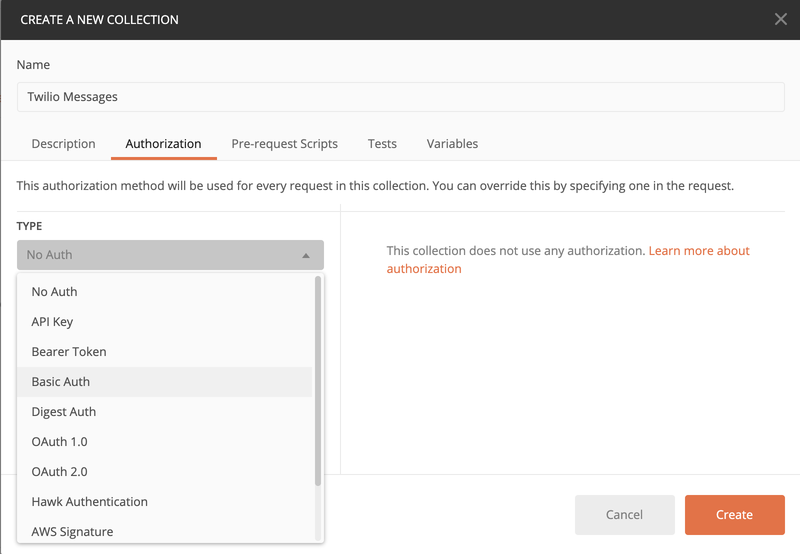
Task: Open the Pre-request Scripts tab
Action: coord(284,144)
